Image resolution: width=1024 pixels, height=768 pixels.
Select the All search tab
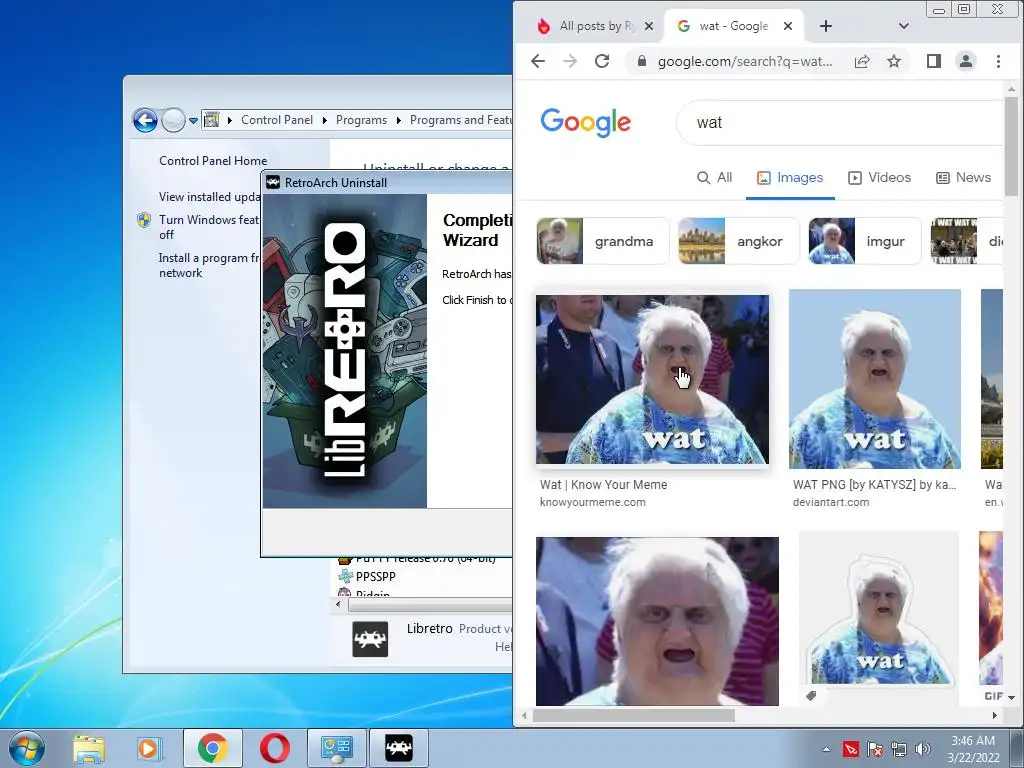[714, 178]
